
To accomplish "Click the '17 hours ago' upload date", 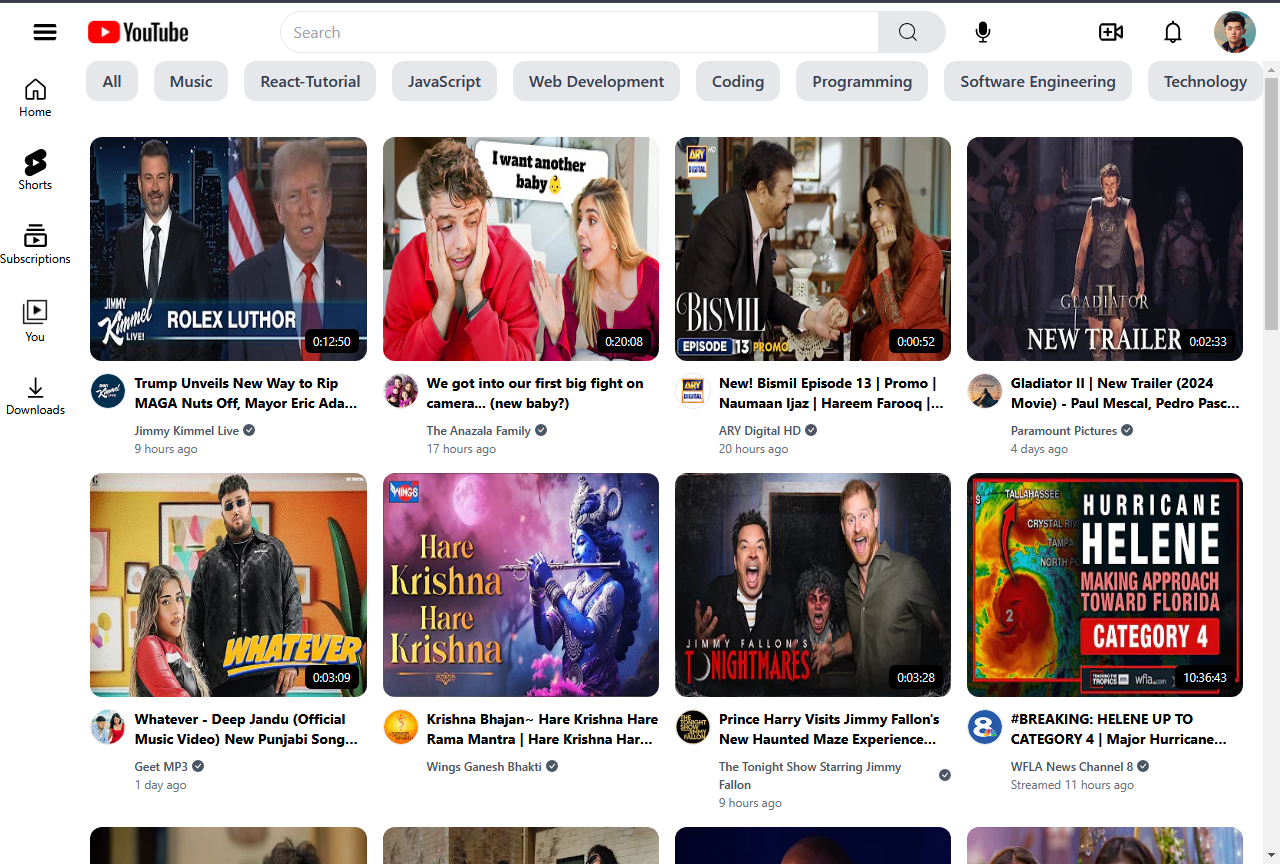I will pos(461,449).
